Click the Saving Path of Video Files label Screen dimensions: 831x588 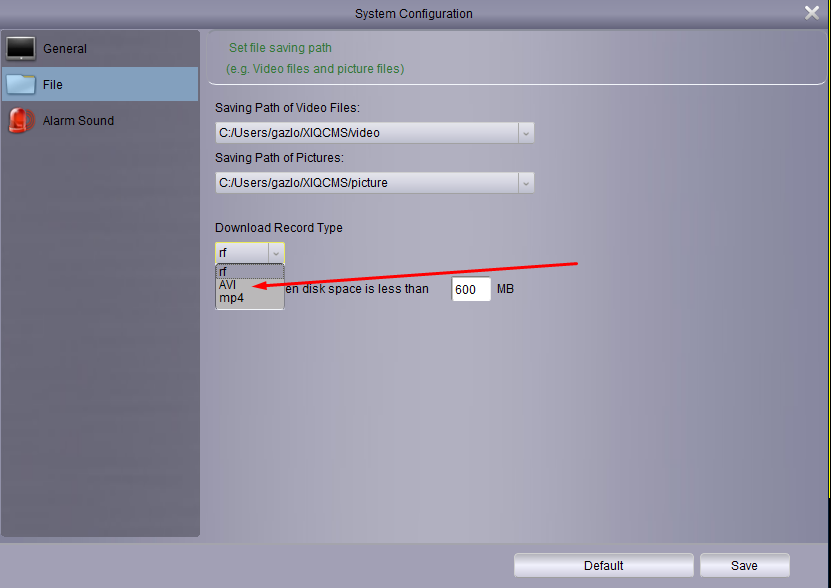[287, 108]
